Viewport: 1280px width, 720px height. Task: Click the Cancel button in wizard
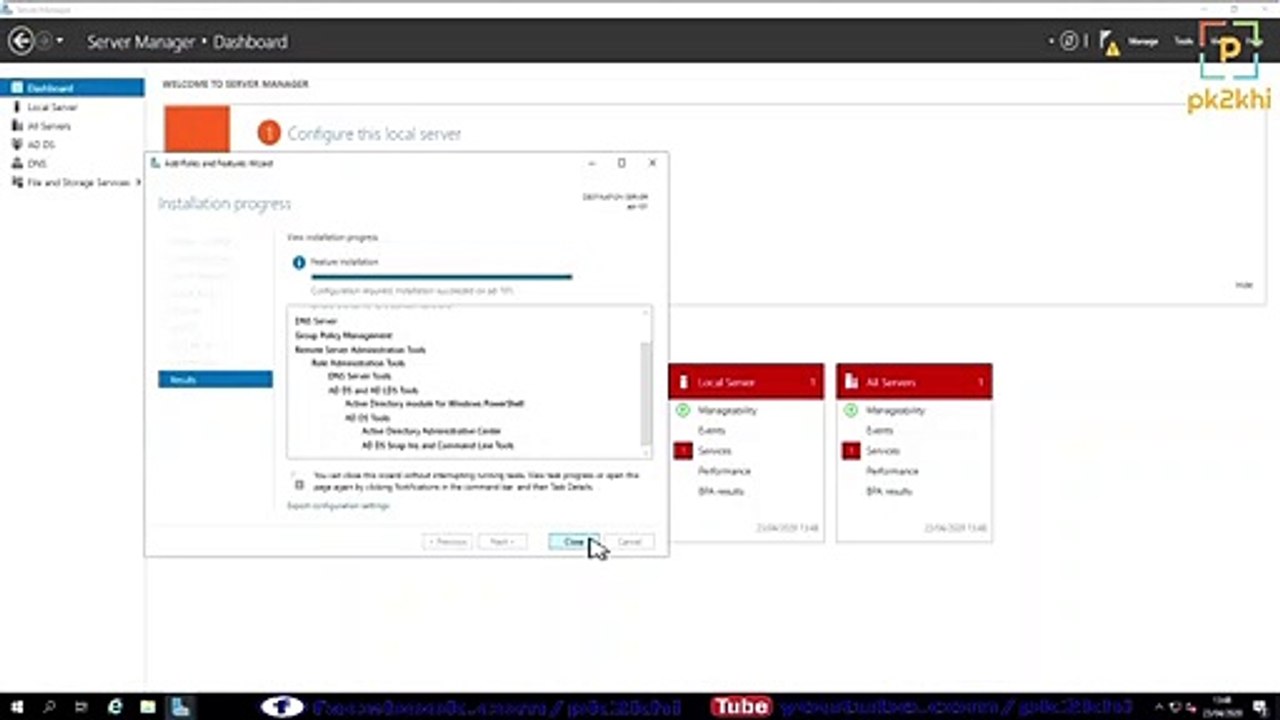point(629,542)
